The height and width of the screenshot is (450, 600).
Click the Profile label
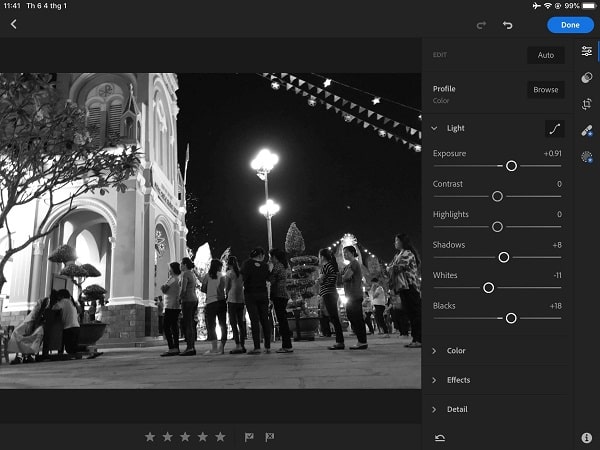click(x=444, y=89)
